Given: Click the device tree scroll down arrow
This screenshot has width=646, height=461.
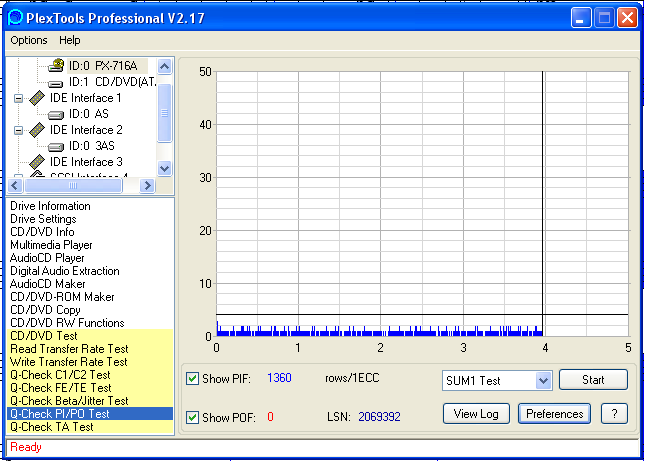Looking at the screenshot, I should [x=164, y=168].
